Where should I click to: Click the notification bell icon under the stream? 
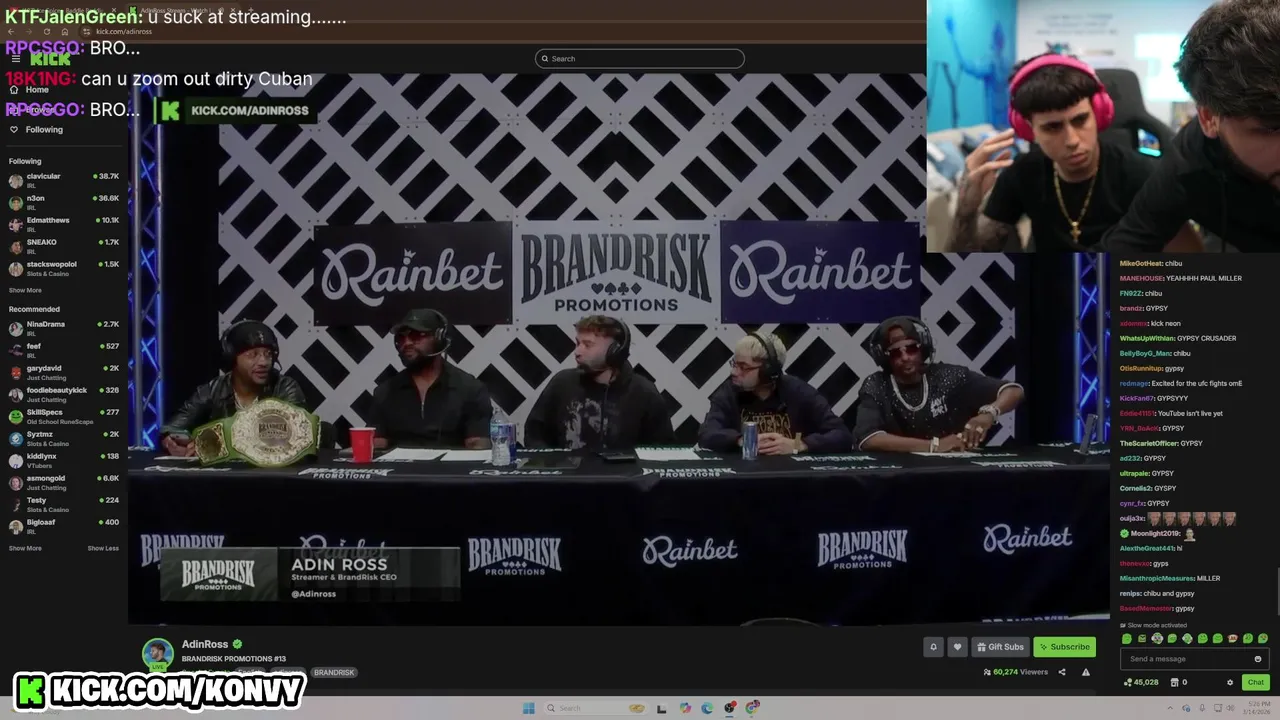tap(933, 647)
